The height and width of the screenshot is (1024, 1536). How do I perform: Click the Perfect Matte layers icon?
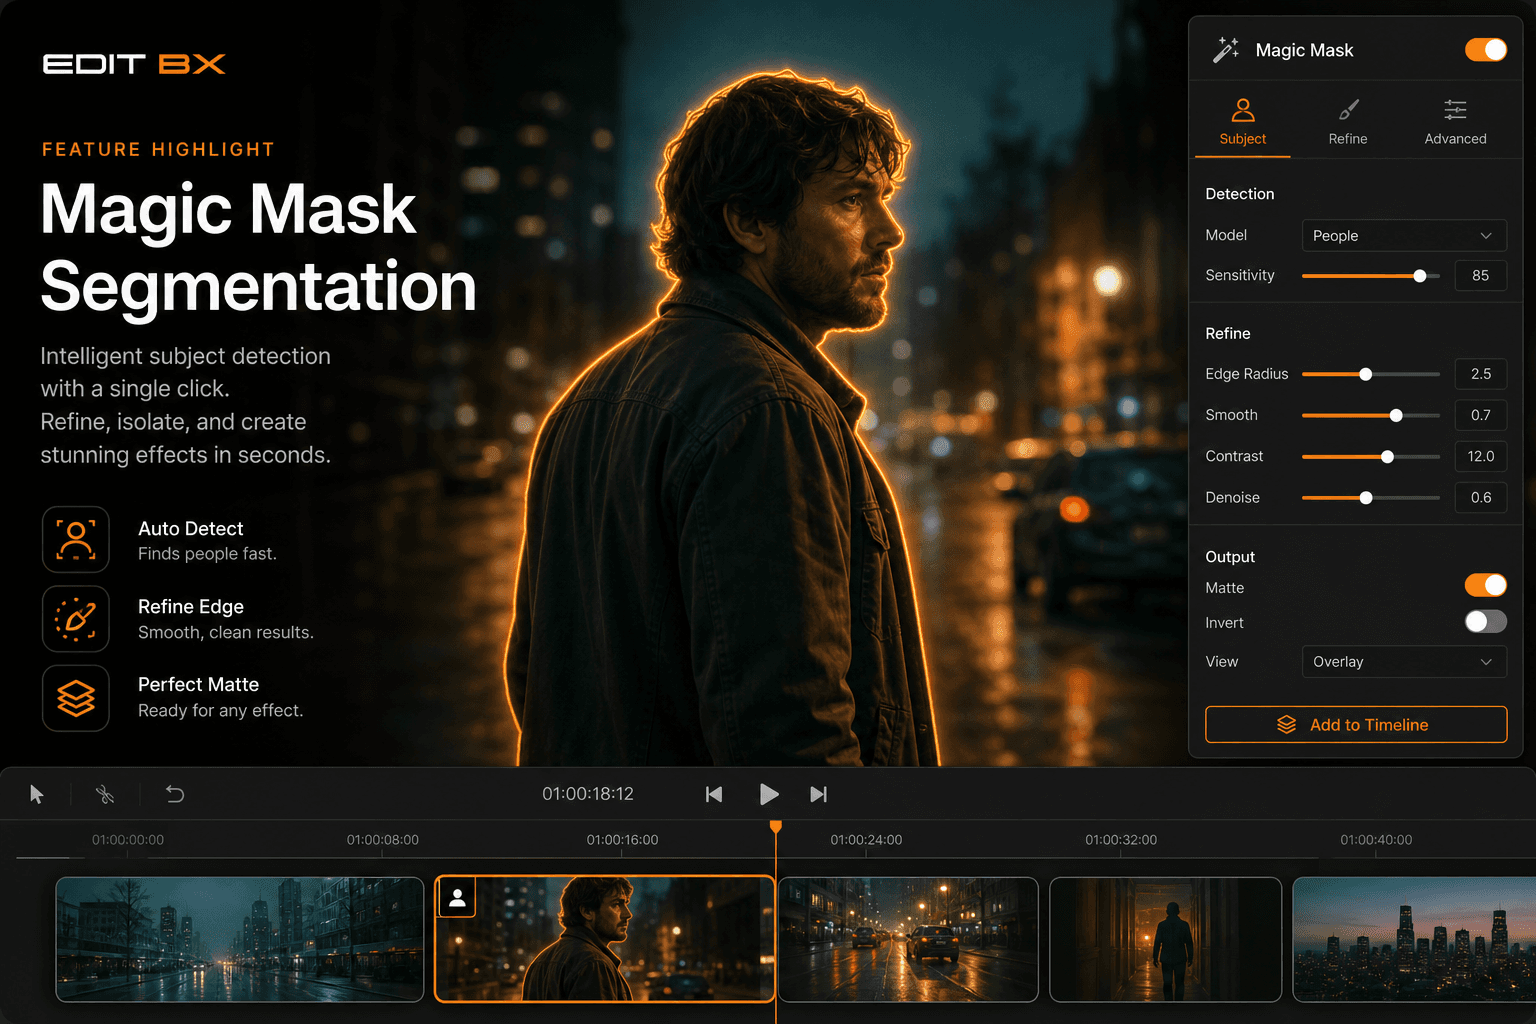click(76, 698)
